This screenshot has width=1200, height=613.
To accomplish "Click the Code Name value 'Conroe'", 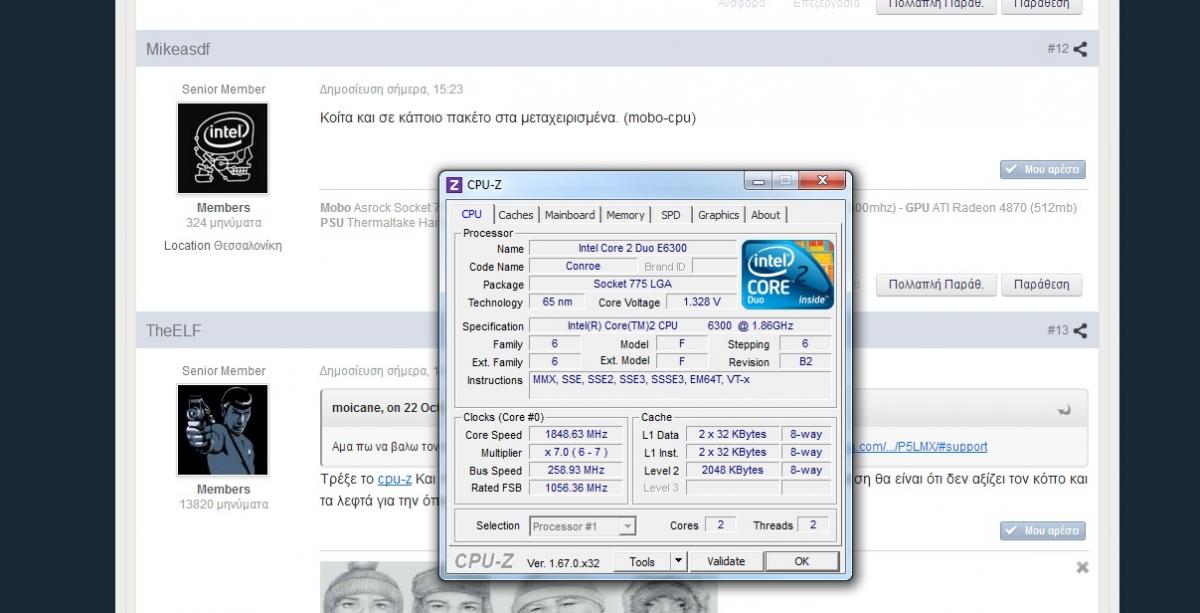I will tap(583, 266).
